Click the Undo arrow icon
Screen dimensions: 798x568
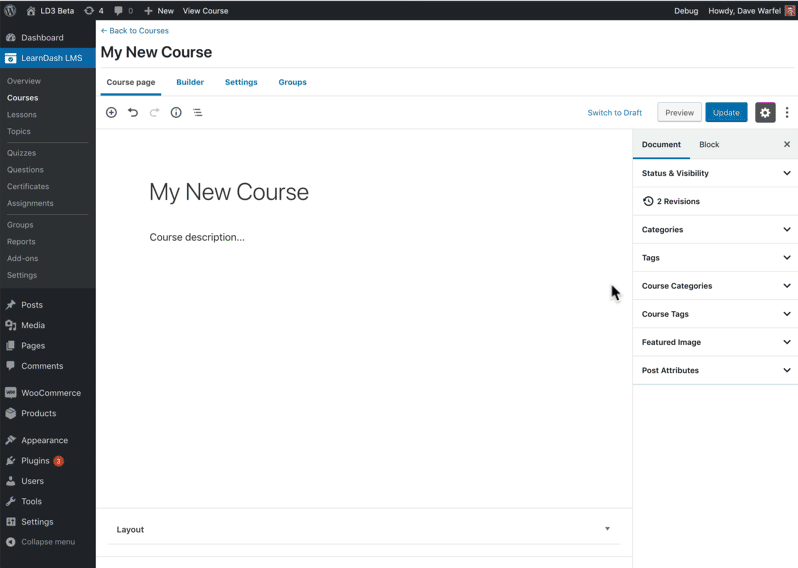click(x=133, y=112)
